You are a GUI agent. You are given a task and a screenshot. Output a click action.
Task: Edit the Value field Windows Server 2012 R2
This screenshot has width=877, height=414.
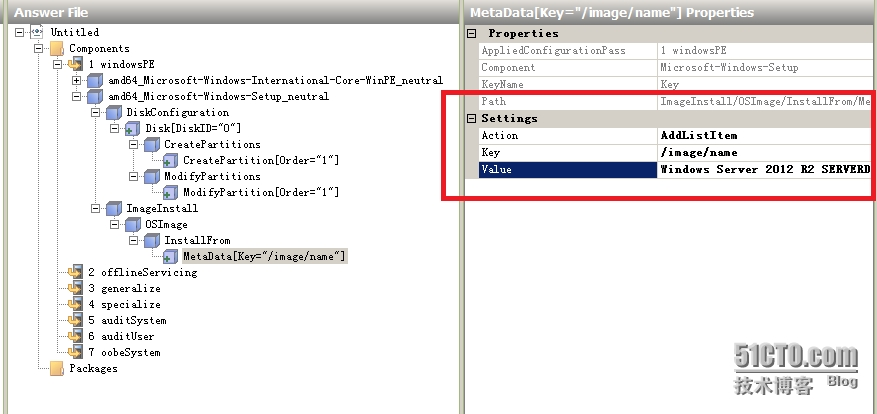tap(766, 170)
